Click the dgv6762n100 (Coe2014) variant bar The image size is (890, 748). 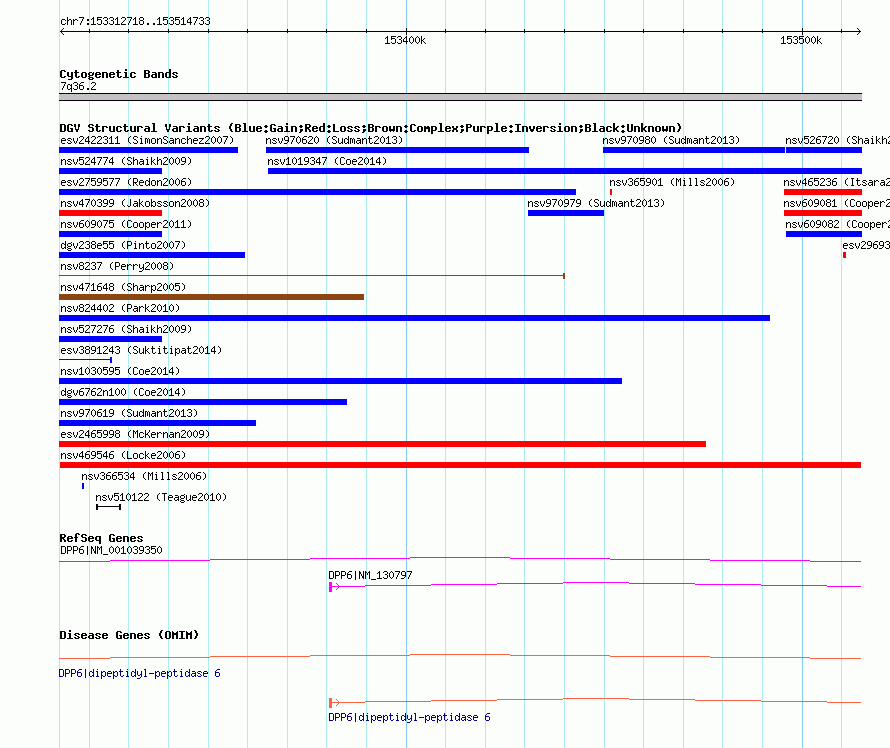click(x=203, y=402)
